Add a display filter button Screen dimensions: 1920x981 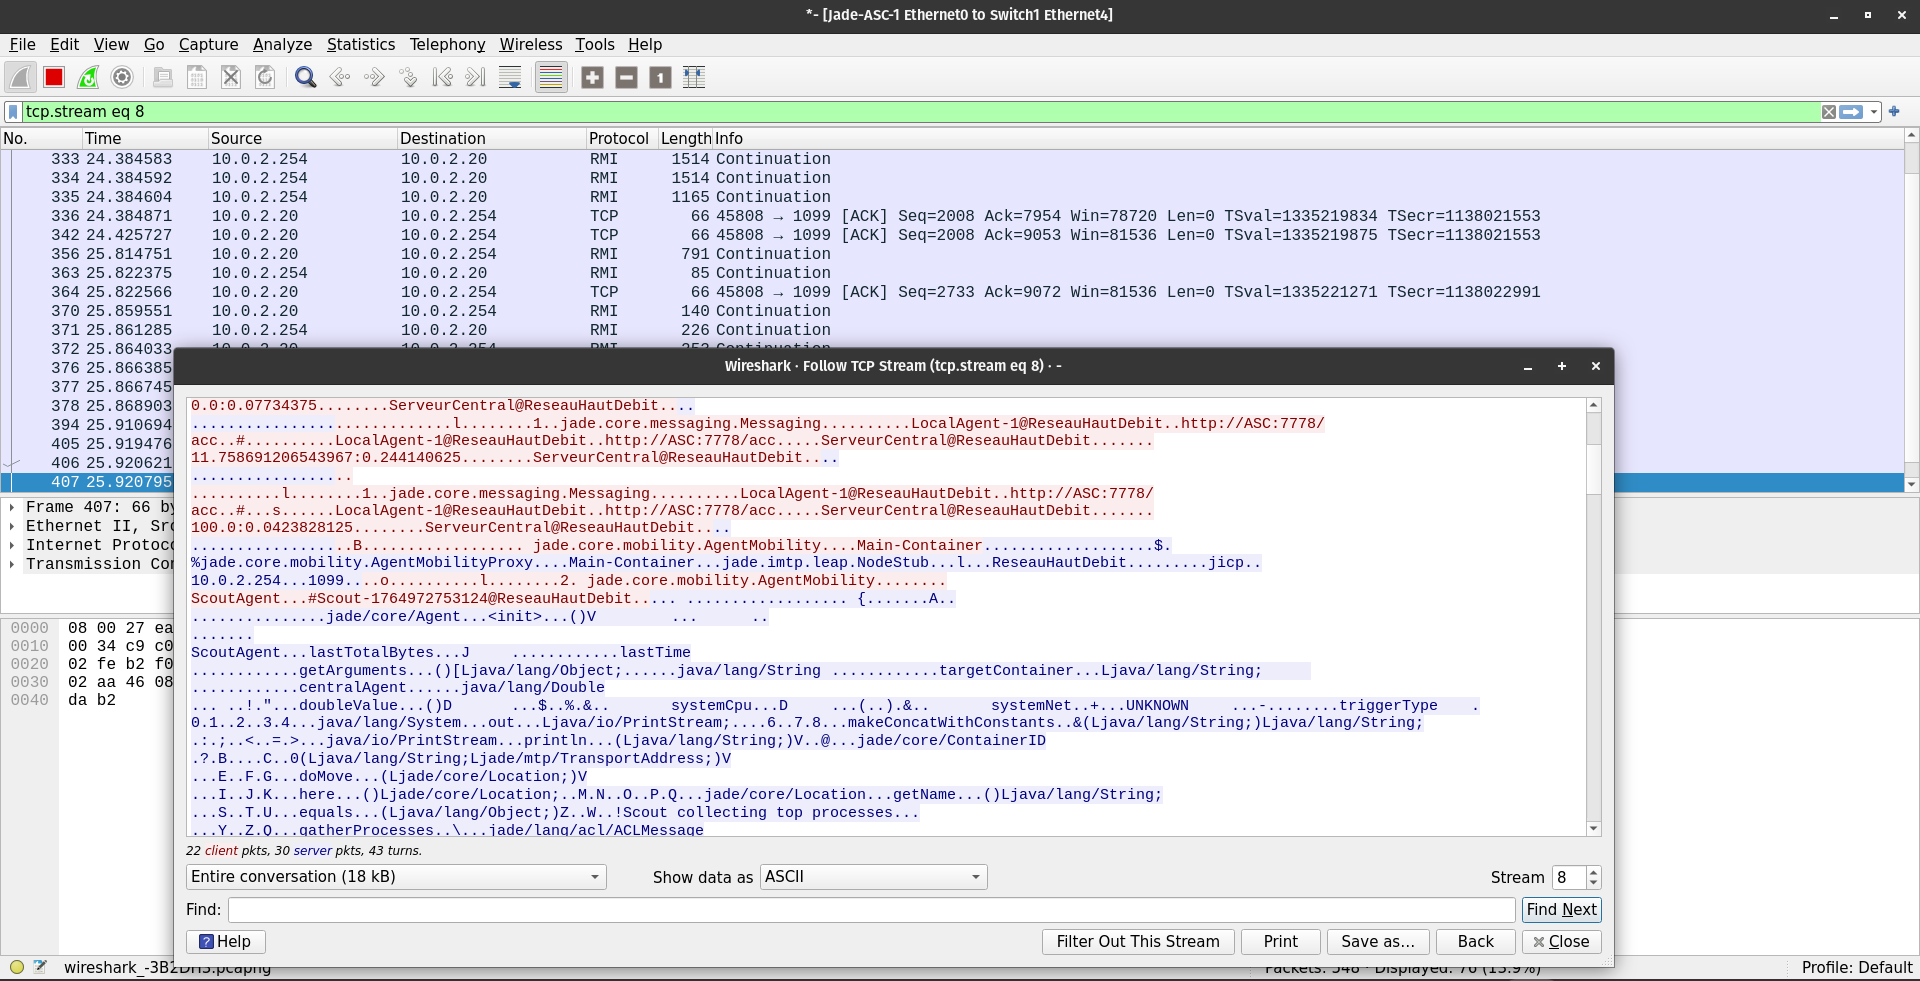1894,112
